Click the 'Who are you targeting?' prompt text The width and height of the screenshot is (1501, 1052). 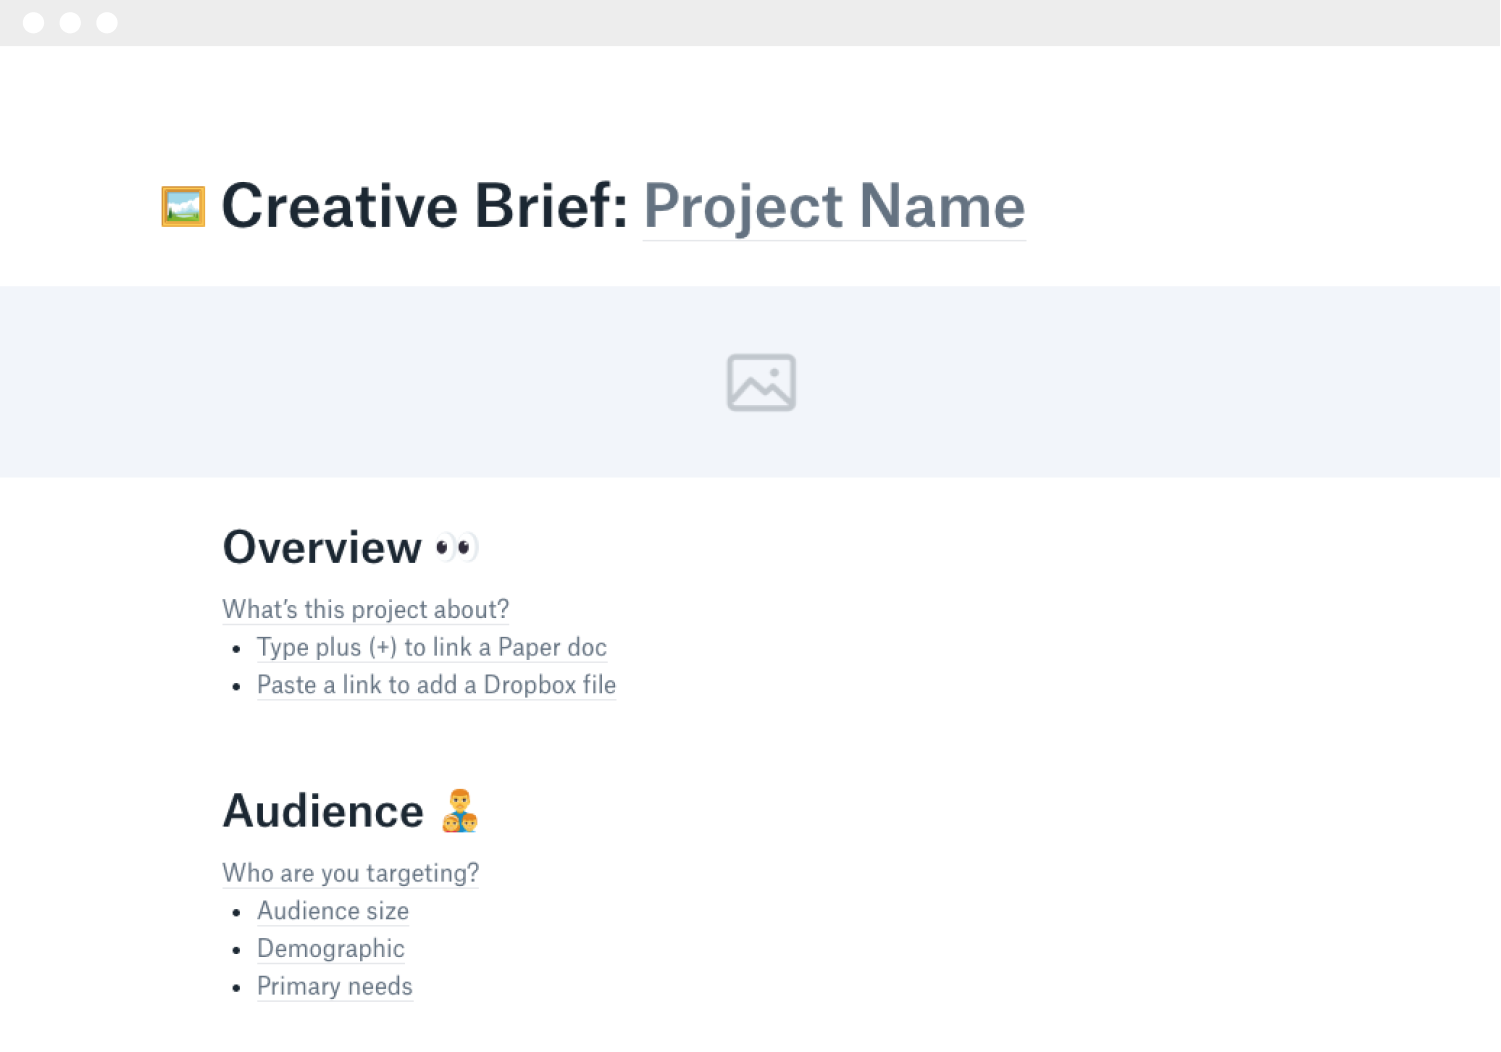pyautogui.click(x=350, y=874)
